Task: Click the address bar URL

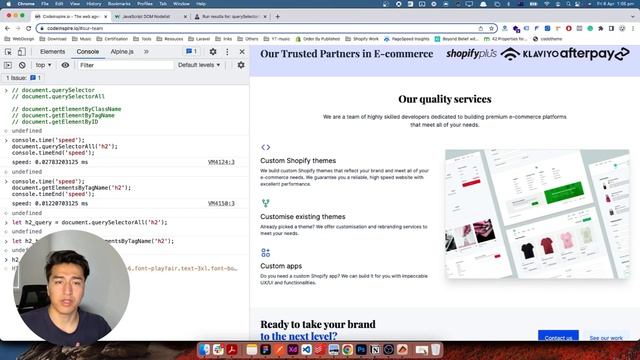Action: click(x=75, y=28)
